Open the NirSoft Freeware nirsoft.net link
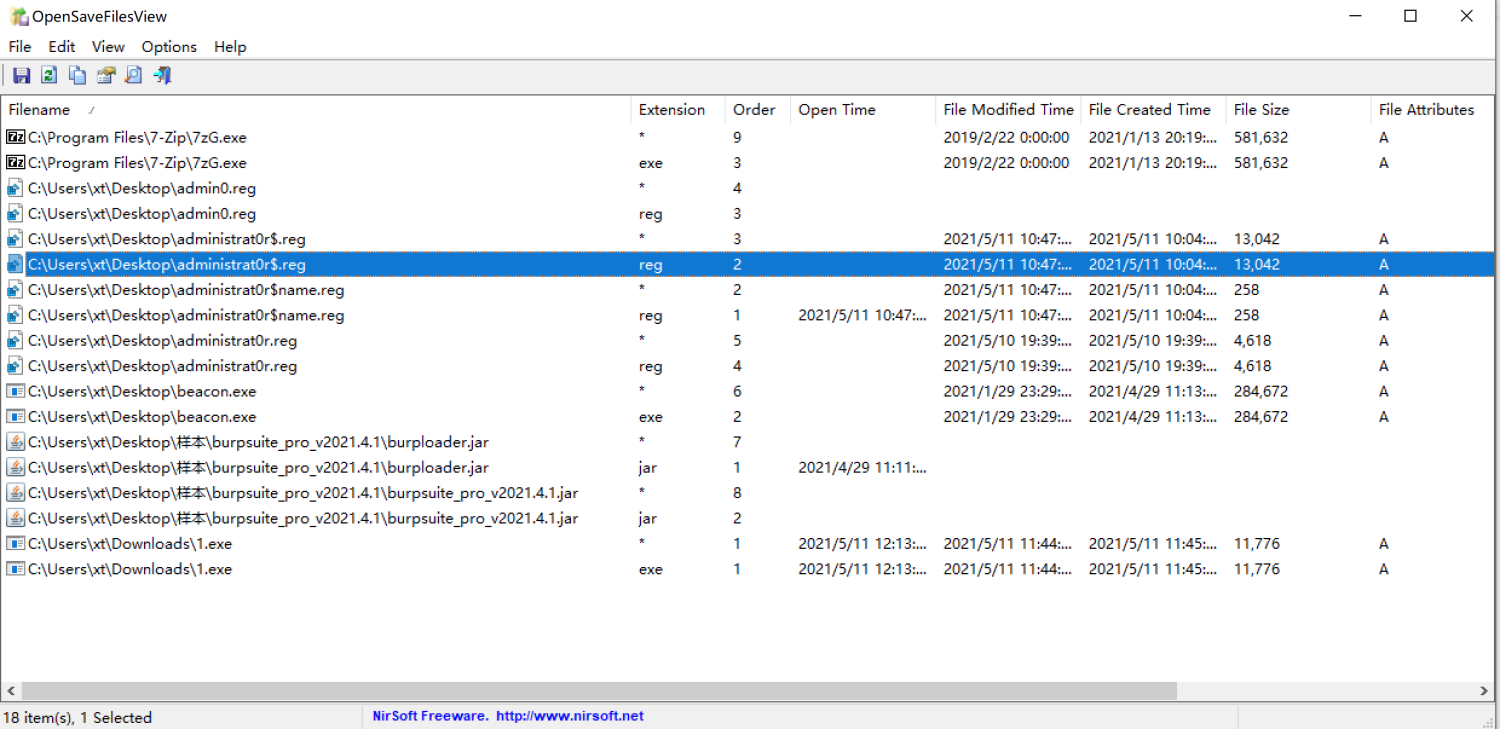This screenshot has width=1500, height=729. pyautogui.click(x=508, y=716)
